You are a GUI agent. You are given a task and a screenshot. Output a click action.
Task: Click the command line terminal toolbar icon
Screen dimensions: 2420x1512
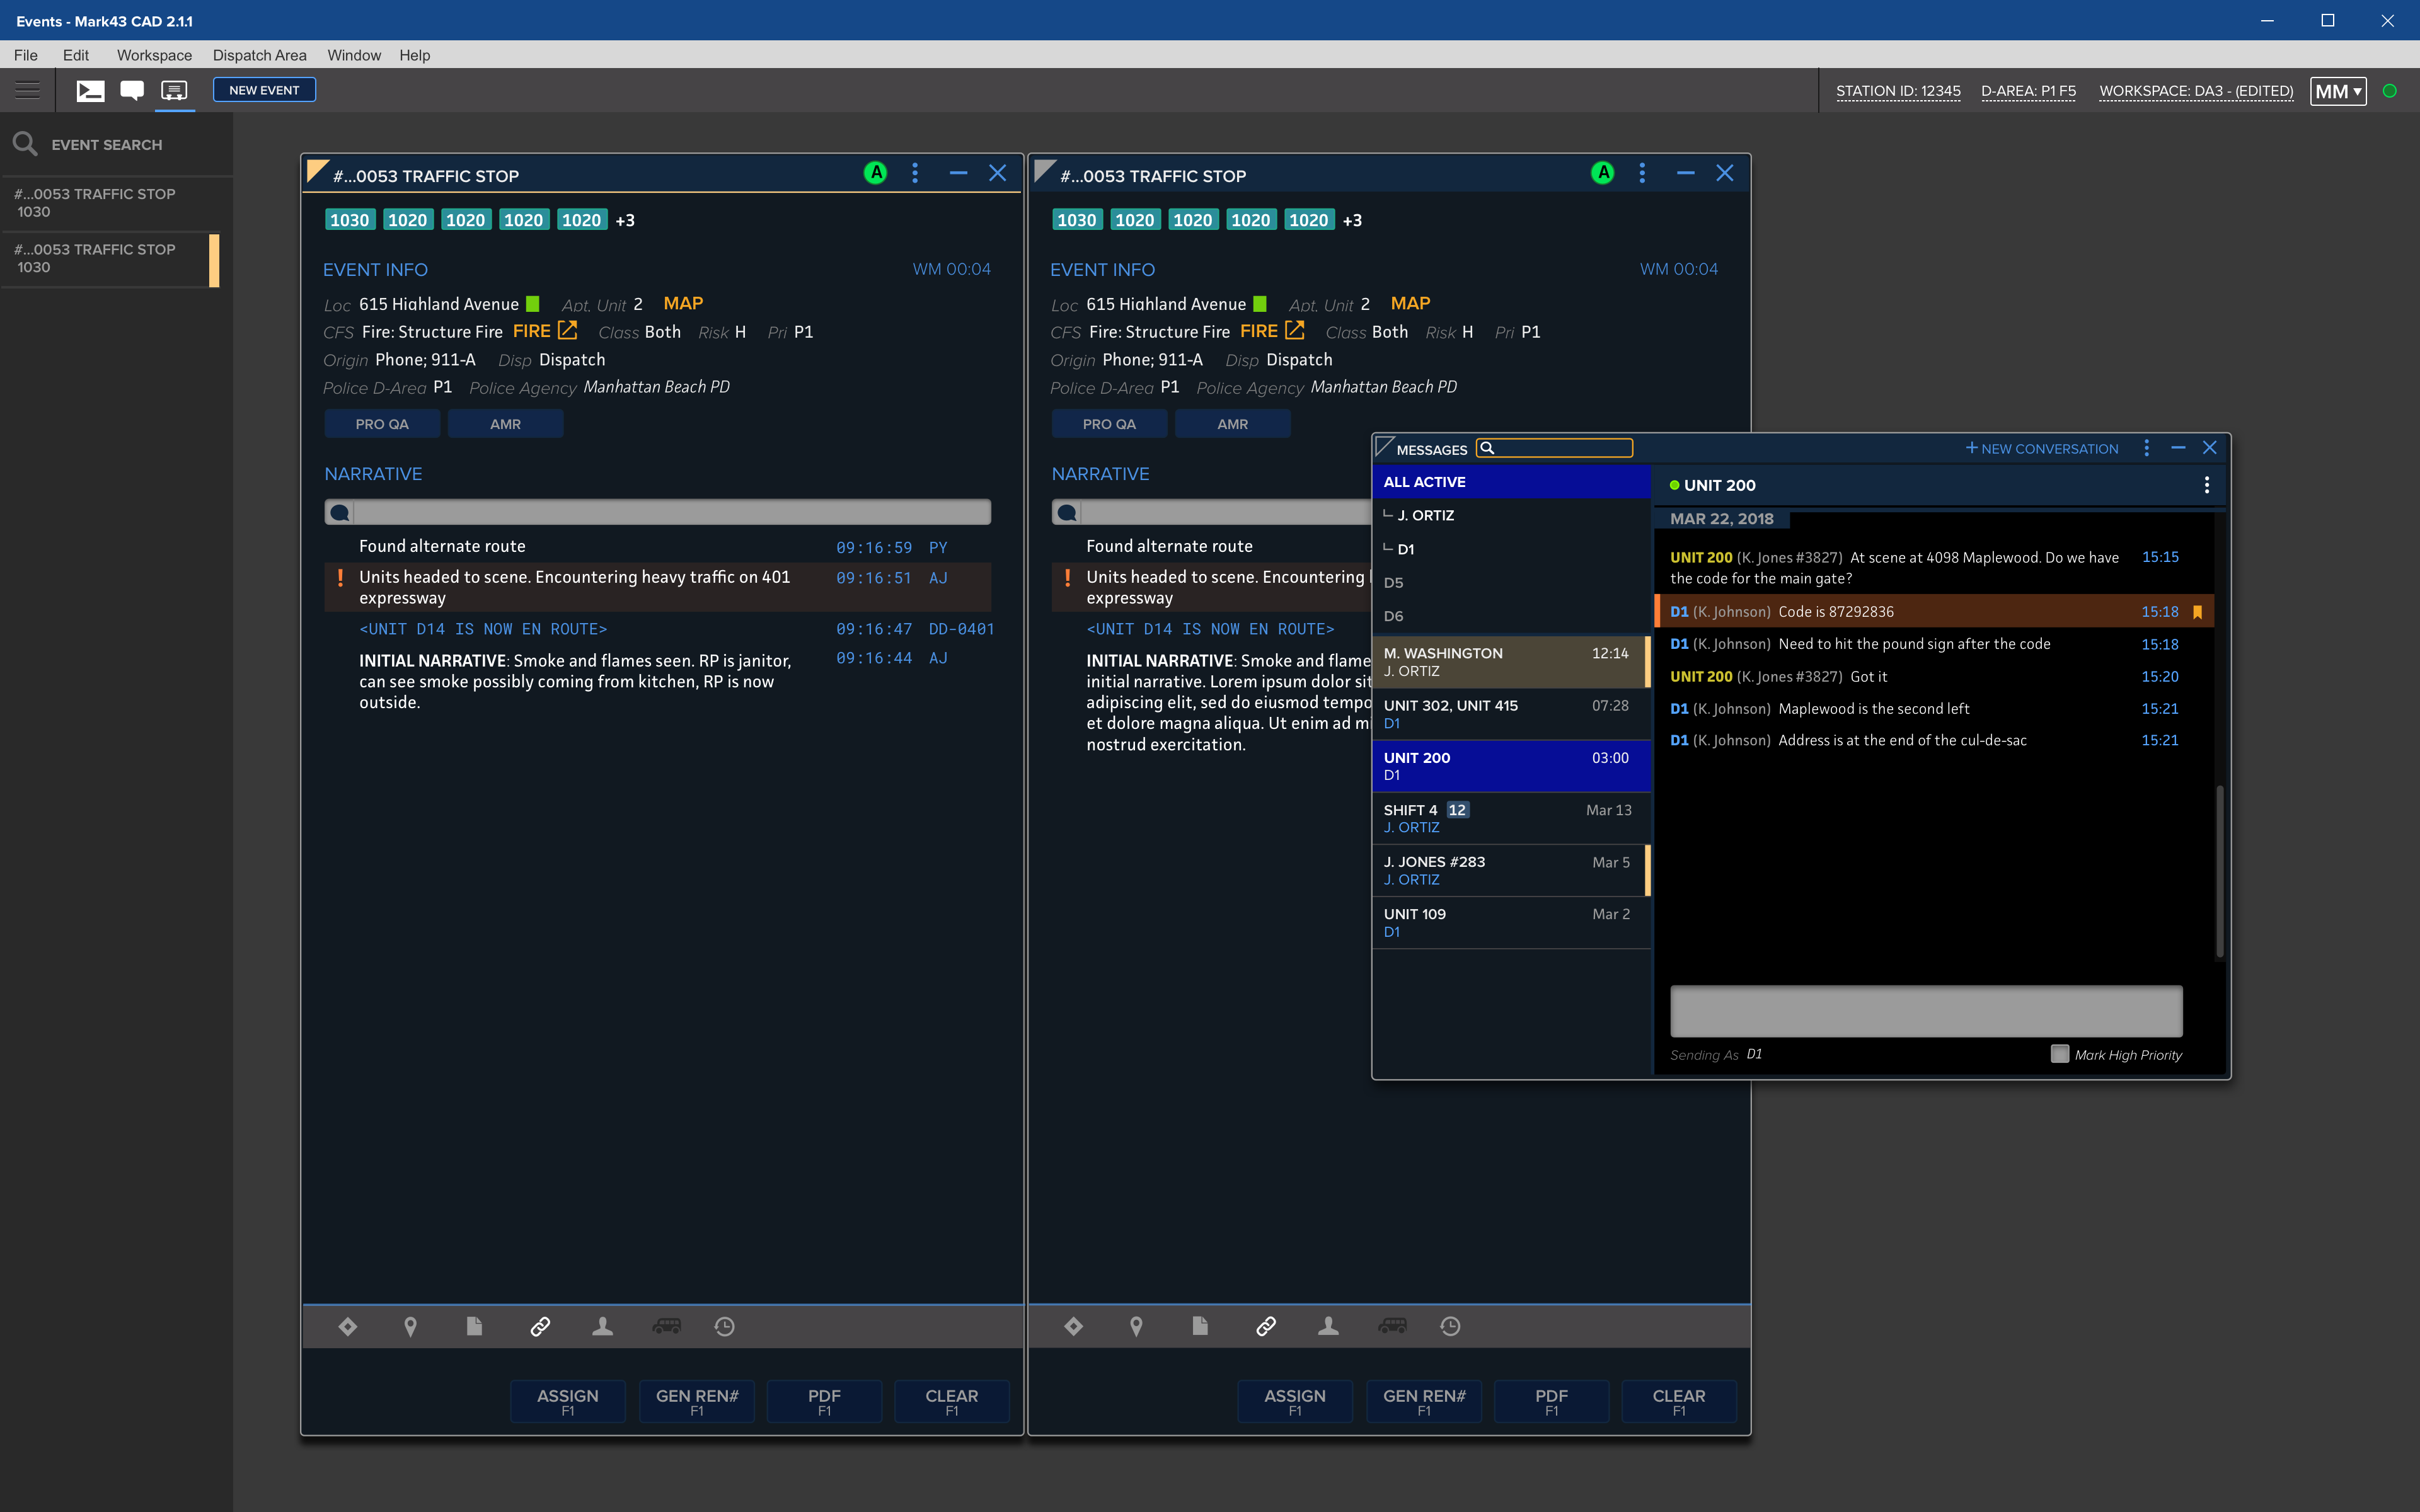click(x=90, y=91)
